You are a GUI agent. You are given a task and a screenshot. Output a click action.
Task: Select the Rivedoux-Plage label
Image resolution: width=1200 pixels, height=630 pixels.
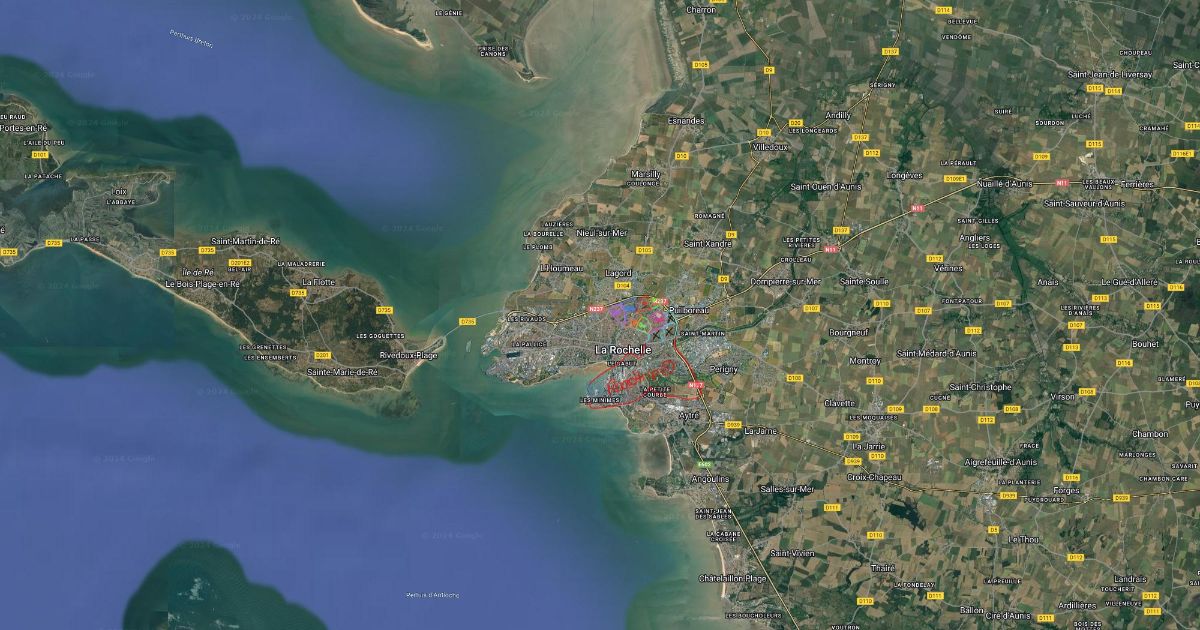point(408,355)
